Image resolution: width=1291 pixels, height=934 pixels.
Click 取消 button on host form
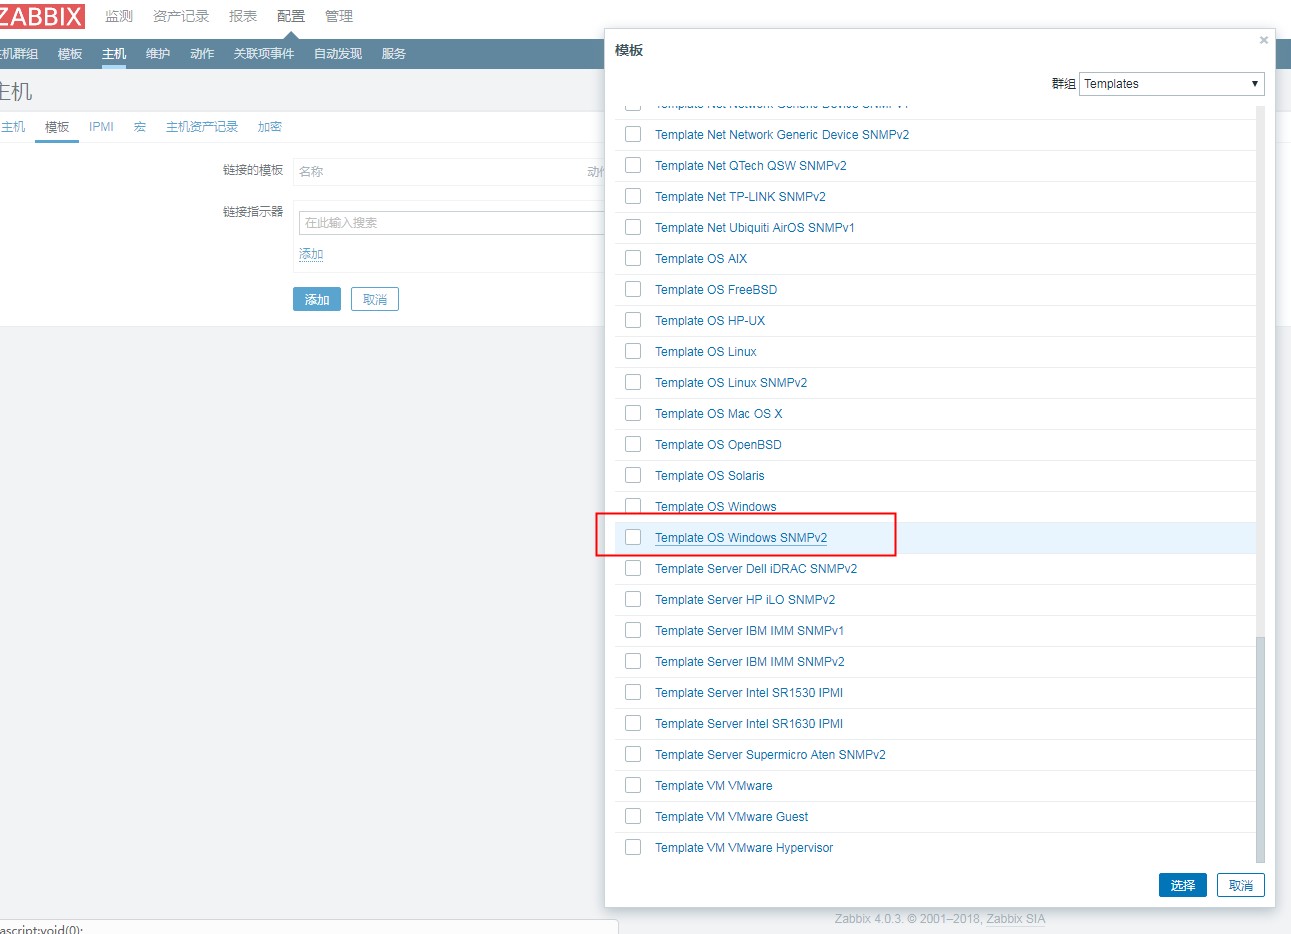tap(375, 299)
